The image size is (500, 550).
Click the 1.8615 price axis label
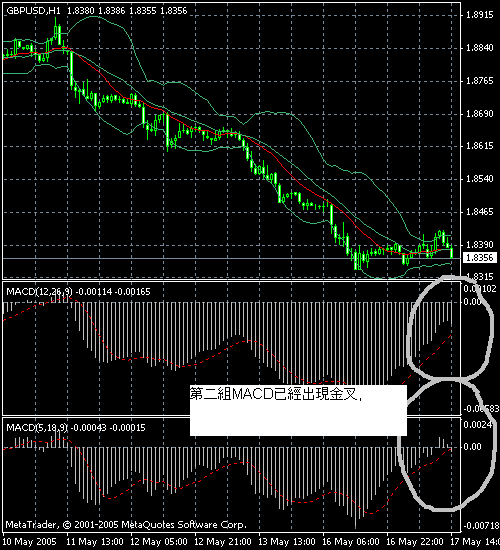(479, 146)
